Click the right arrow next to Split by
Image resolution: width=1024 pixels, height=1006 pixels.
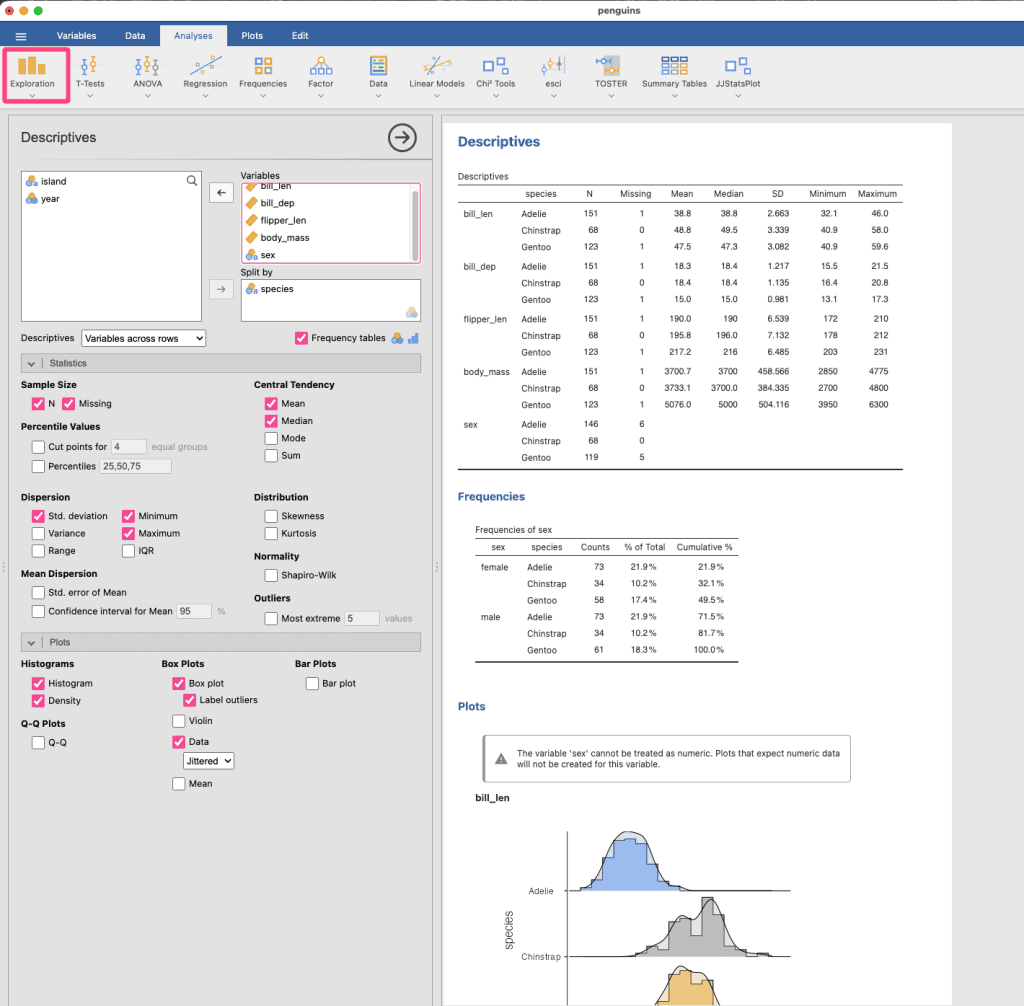point(221,289)
